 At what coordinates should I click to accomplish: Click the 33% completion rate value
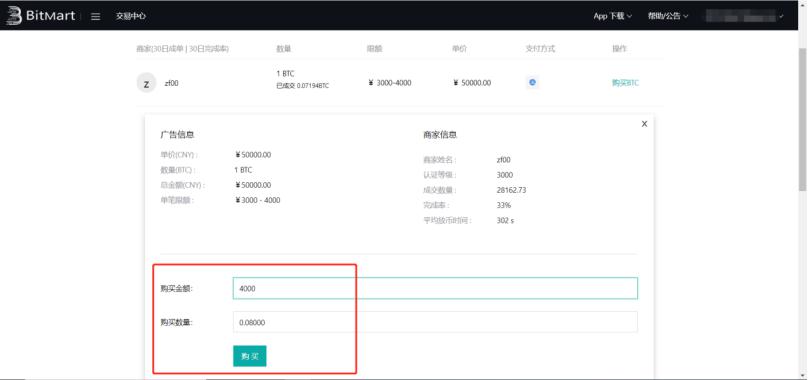click(x=503, y=205)
